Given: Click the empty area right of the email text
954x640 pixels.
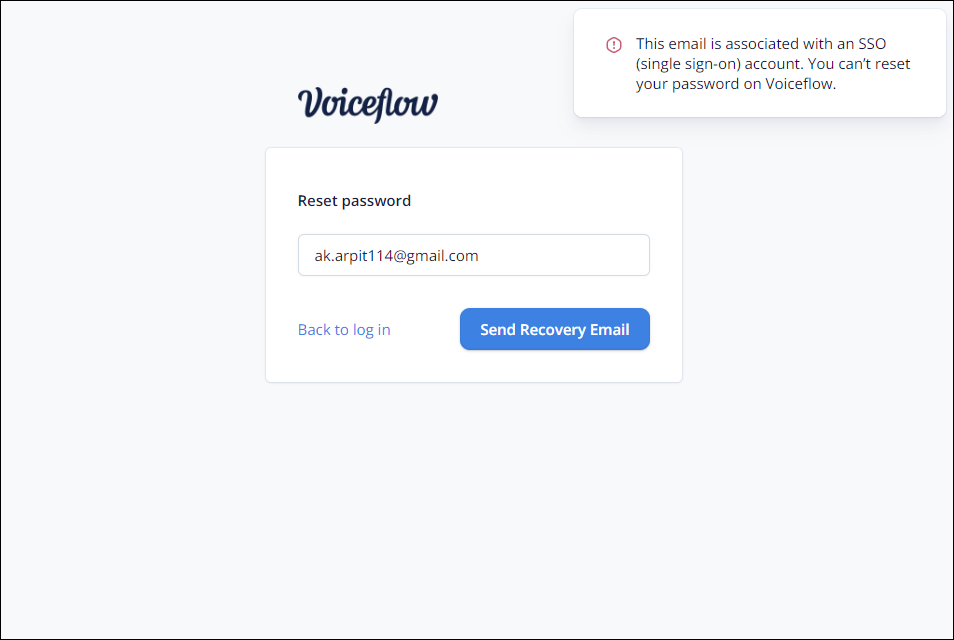Looking at the screenshot, I should [563, 255].
